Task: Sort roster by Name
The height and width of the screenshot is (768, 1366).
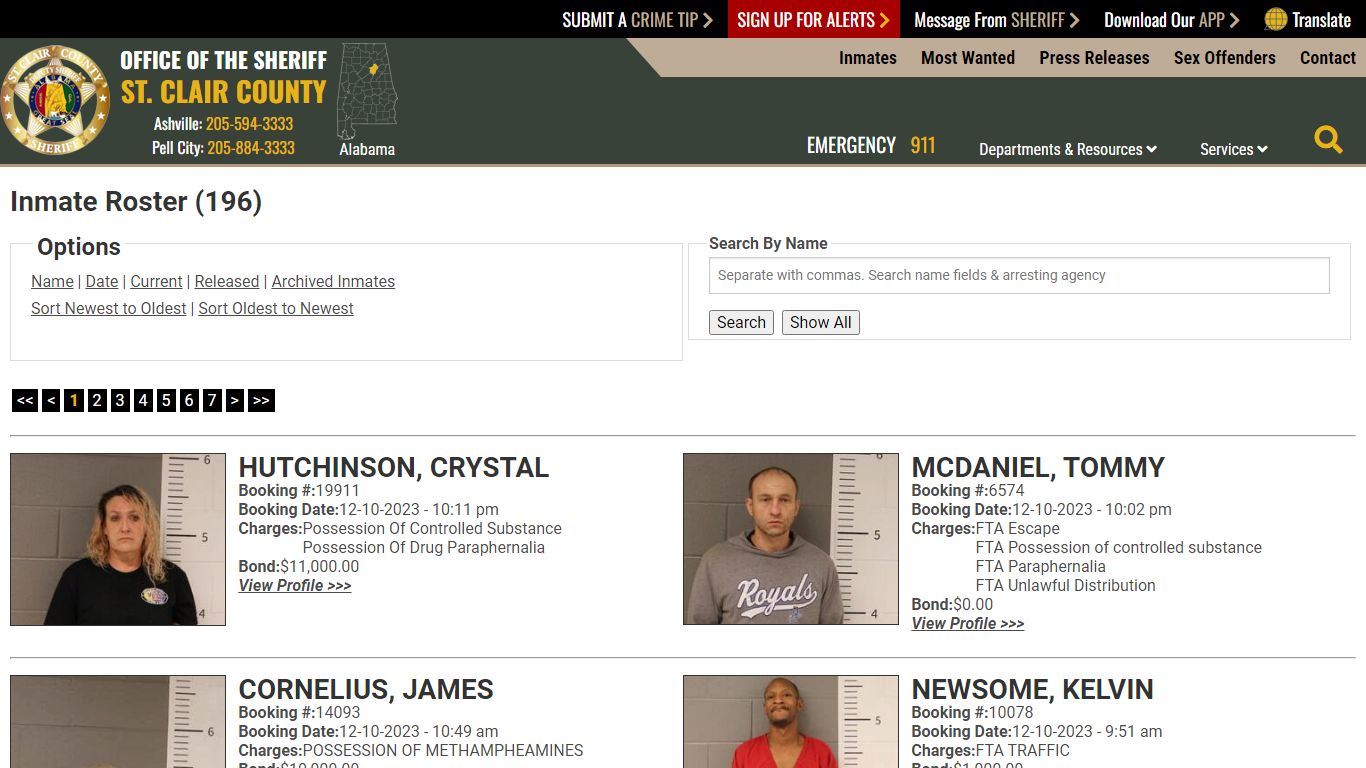Action: (x=52, y=282)
